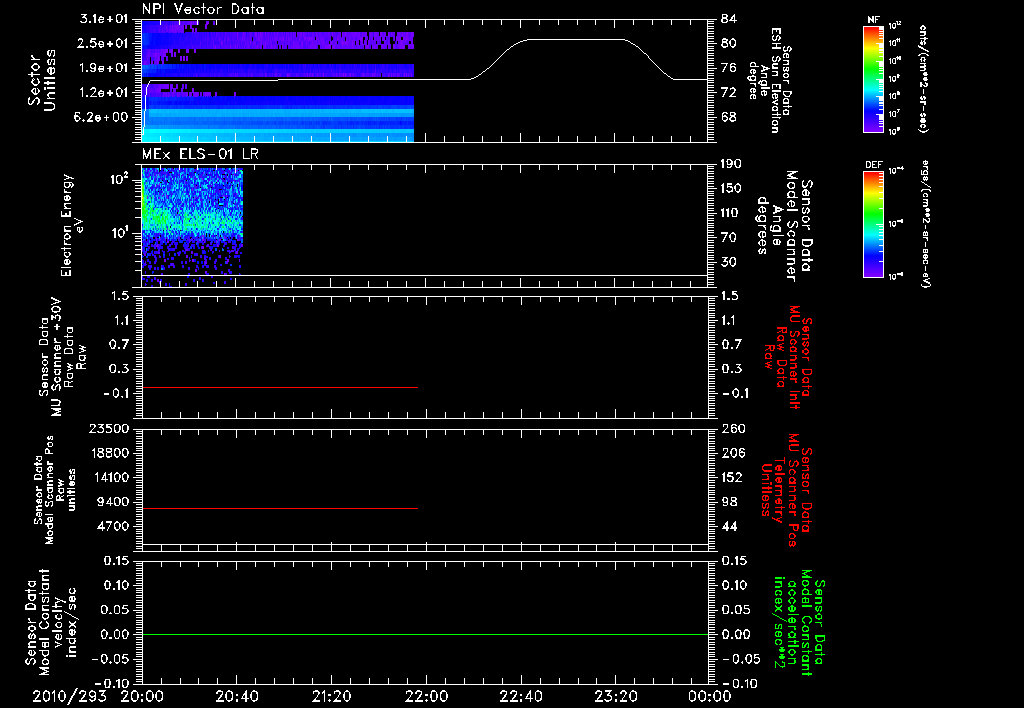Click the 'Model Scanner Pos Raw' left axis title
1024x708 pixels.
pyautogui.click(x=56, y=490)
